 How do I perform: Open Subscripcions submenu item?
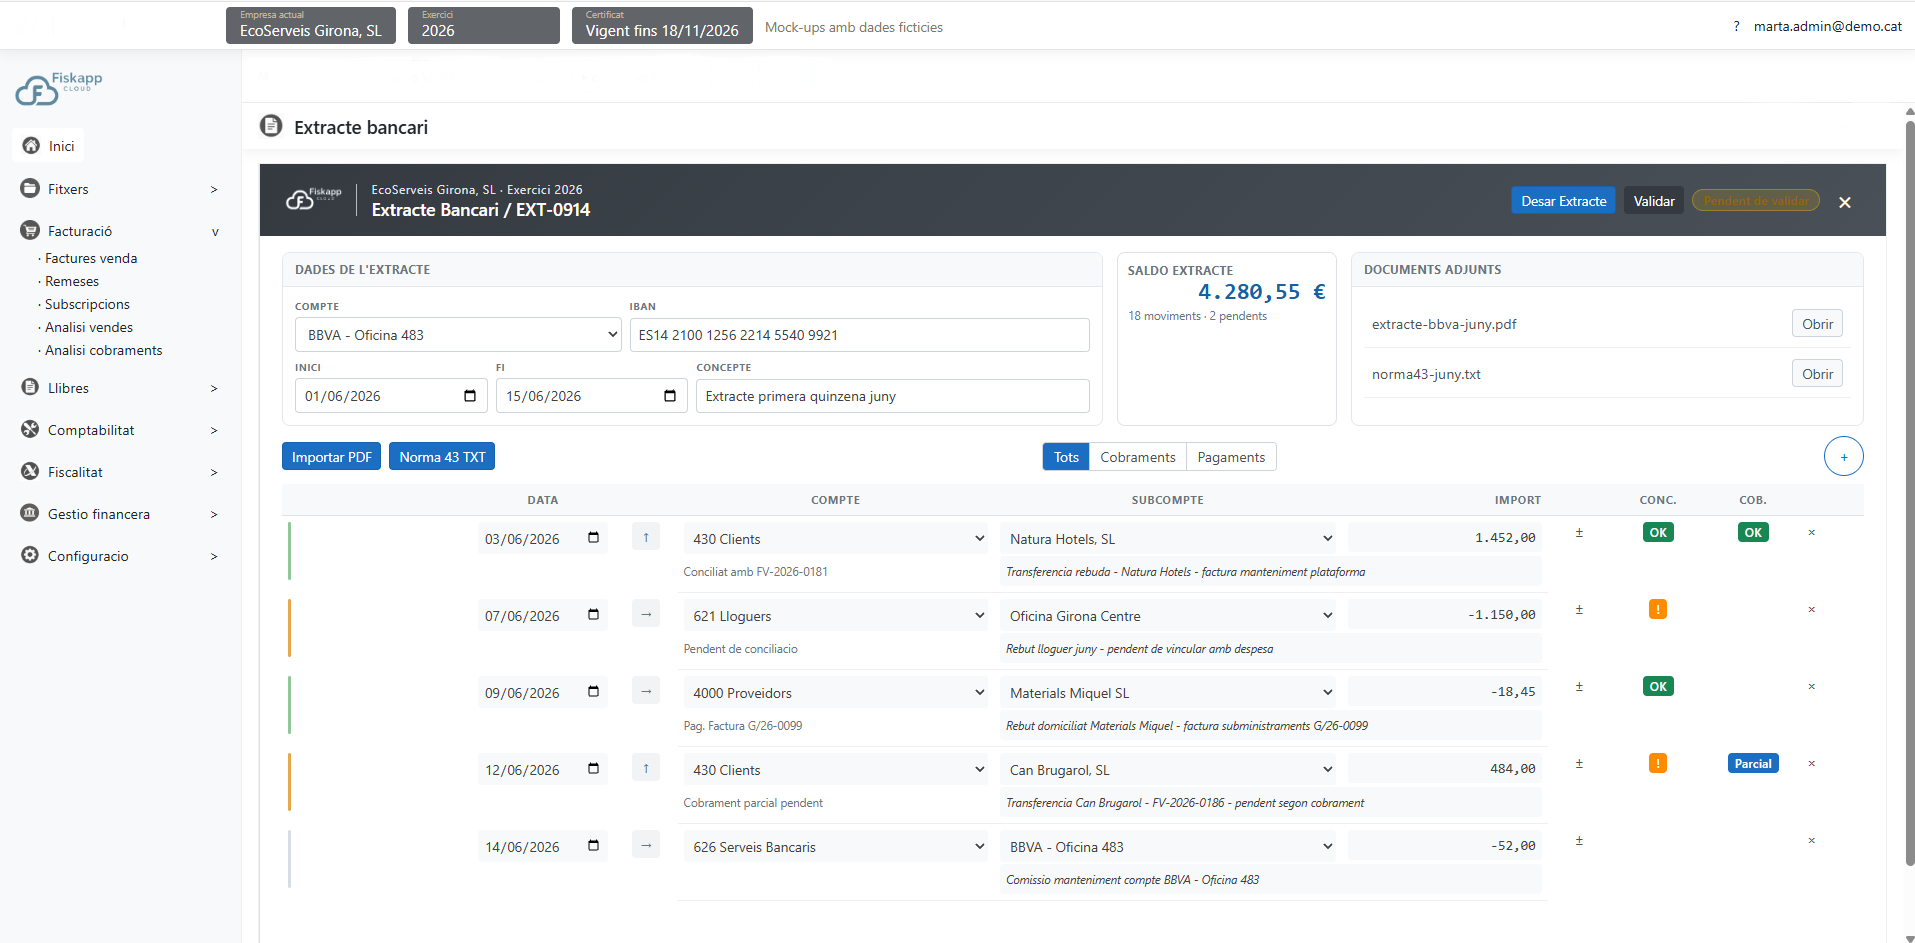(x=87, y=304)
